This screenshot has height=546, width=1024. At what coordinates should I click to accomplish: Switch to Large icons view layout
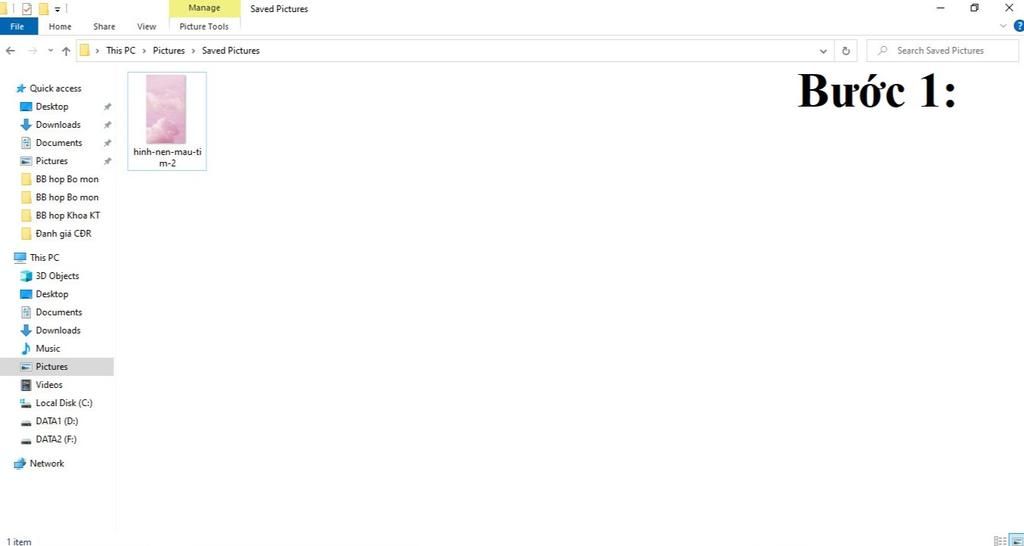[x=1016, y=541]
